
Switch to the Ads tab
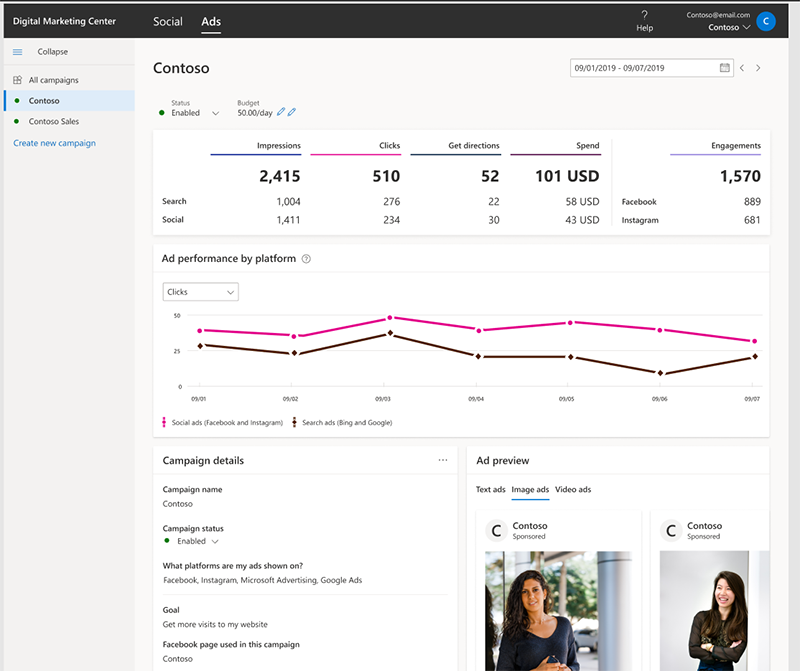click(x=211, y=21)
